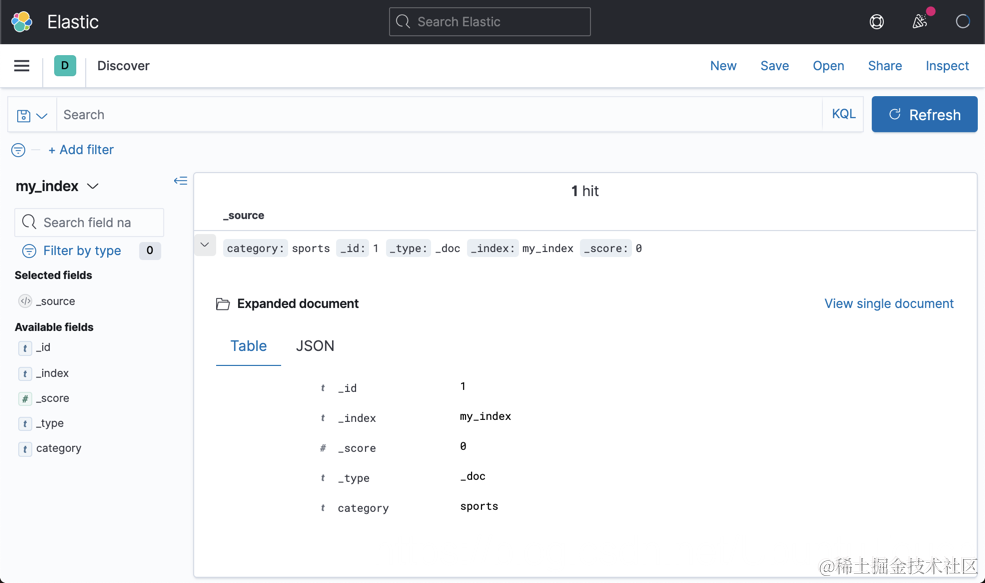Click the 1 hit count text
985x583 pixels.
click(585, 191)
